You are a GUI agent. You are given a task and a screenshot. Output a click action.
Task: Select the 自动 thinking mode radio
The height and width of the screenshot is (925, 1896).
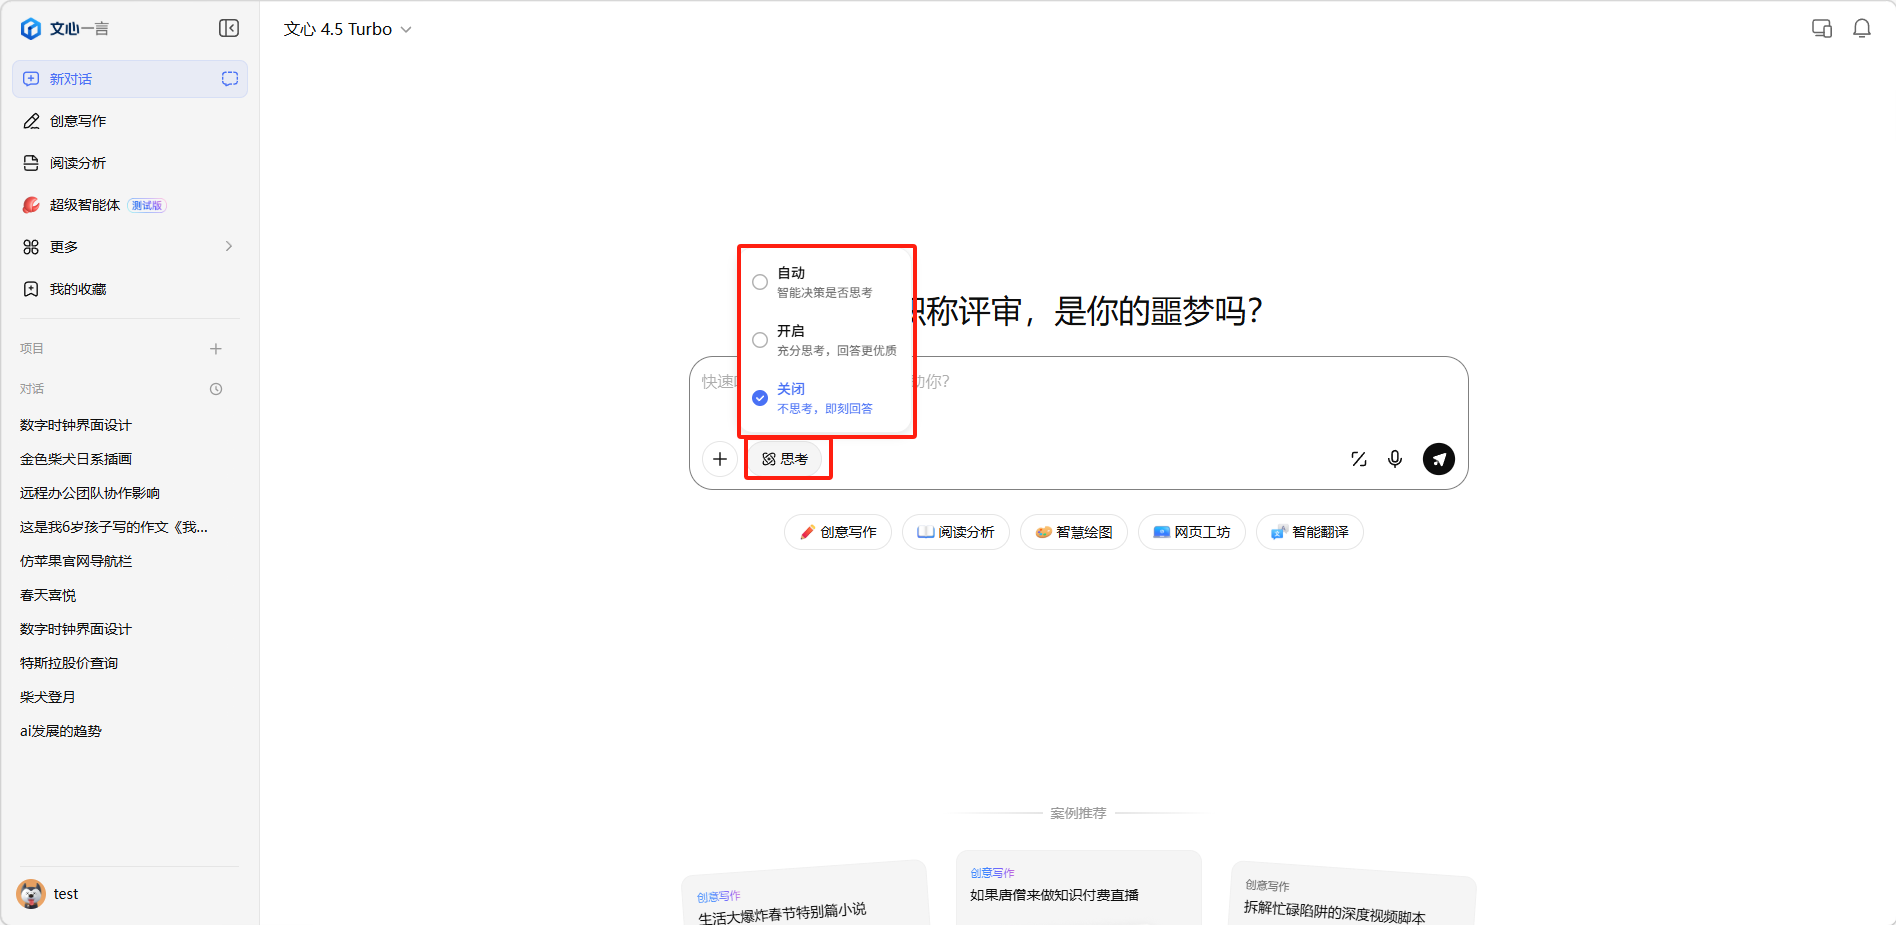(760, 282)
